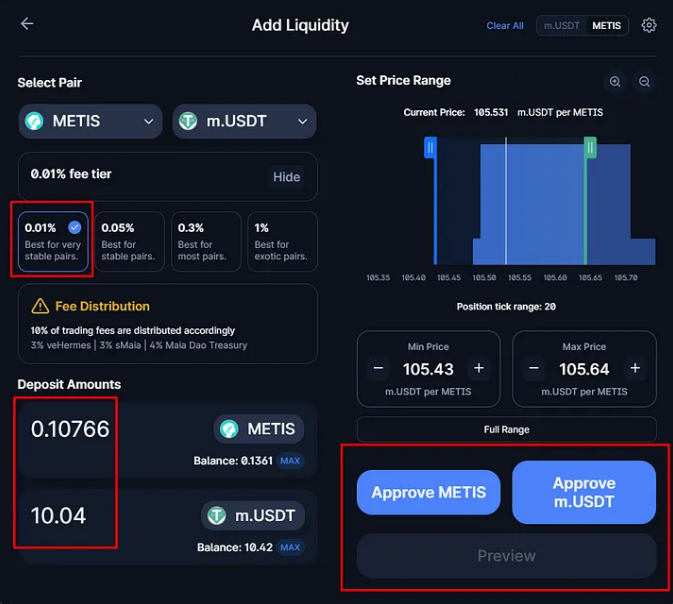Set Full Range for price

506,429
